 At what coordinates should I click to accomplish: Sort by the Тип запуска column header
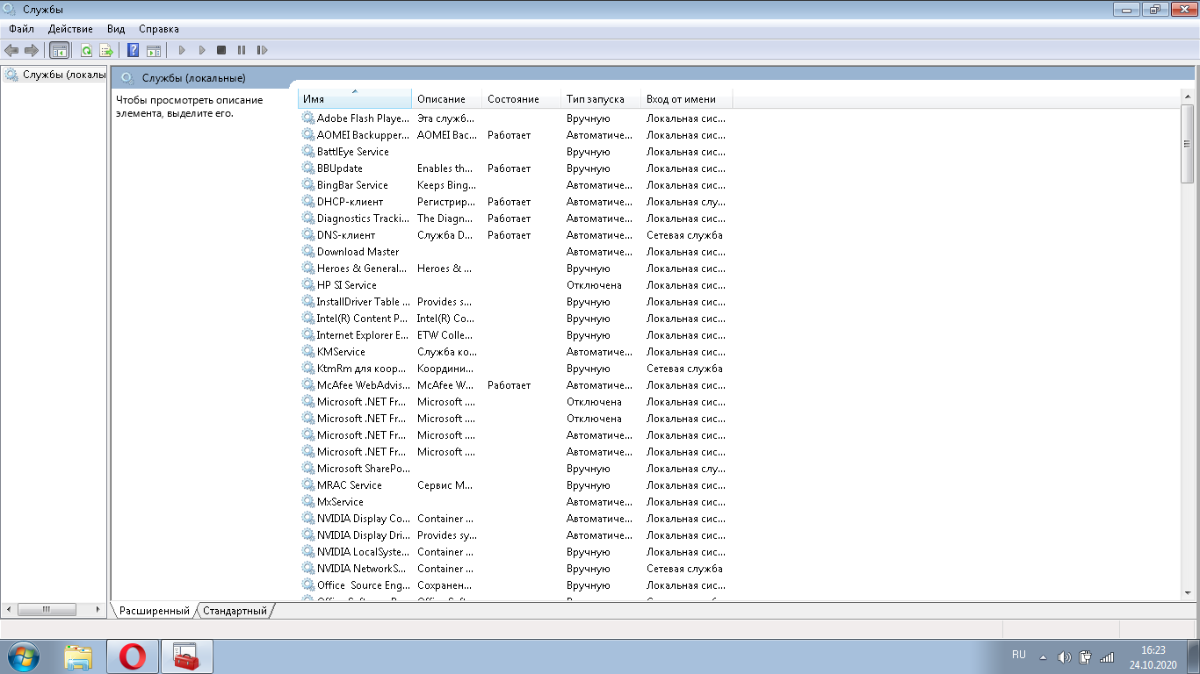pyautogui.click(x=595, y=99)
